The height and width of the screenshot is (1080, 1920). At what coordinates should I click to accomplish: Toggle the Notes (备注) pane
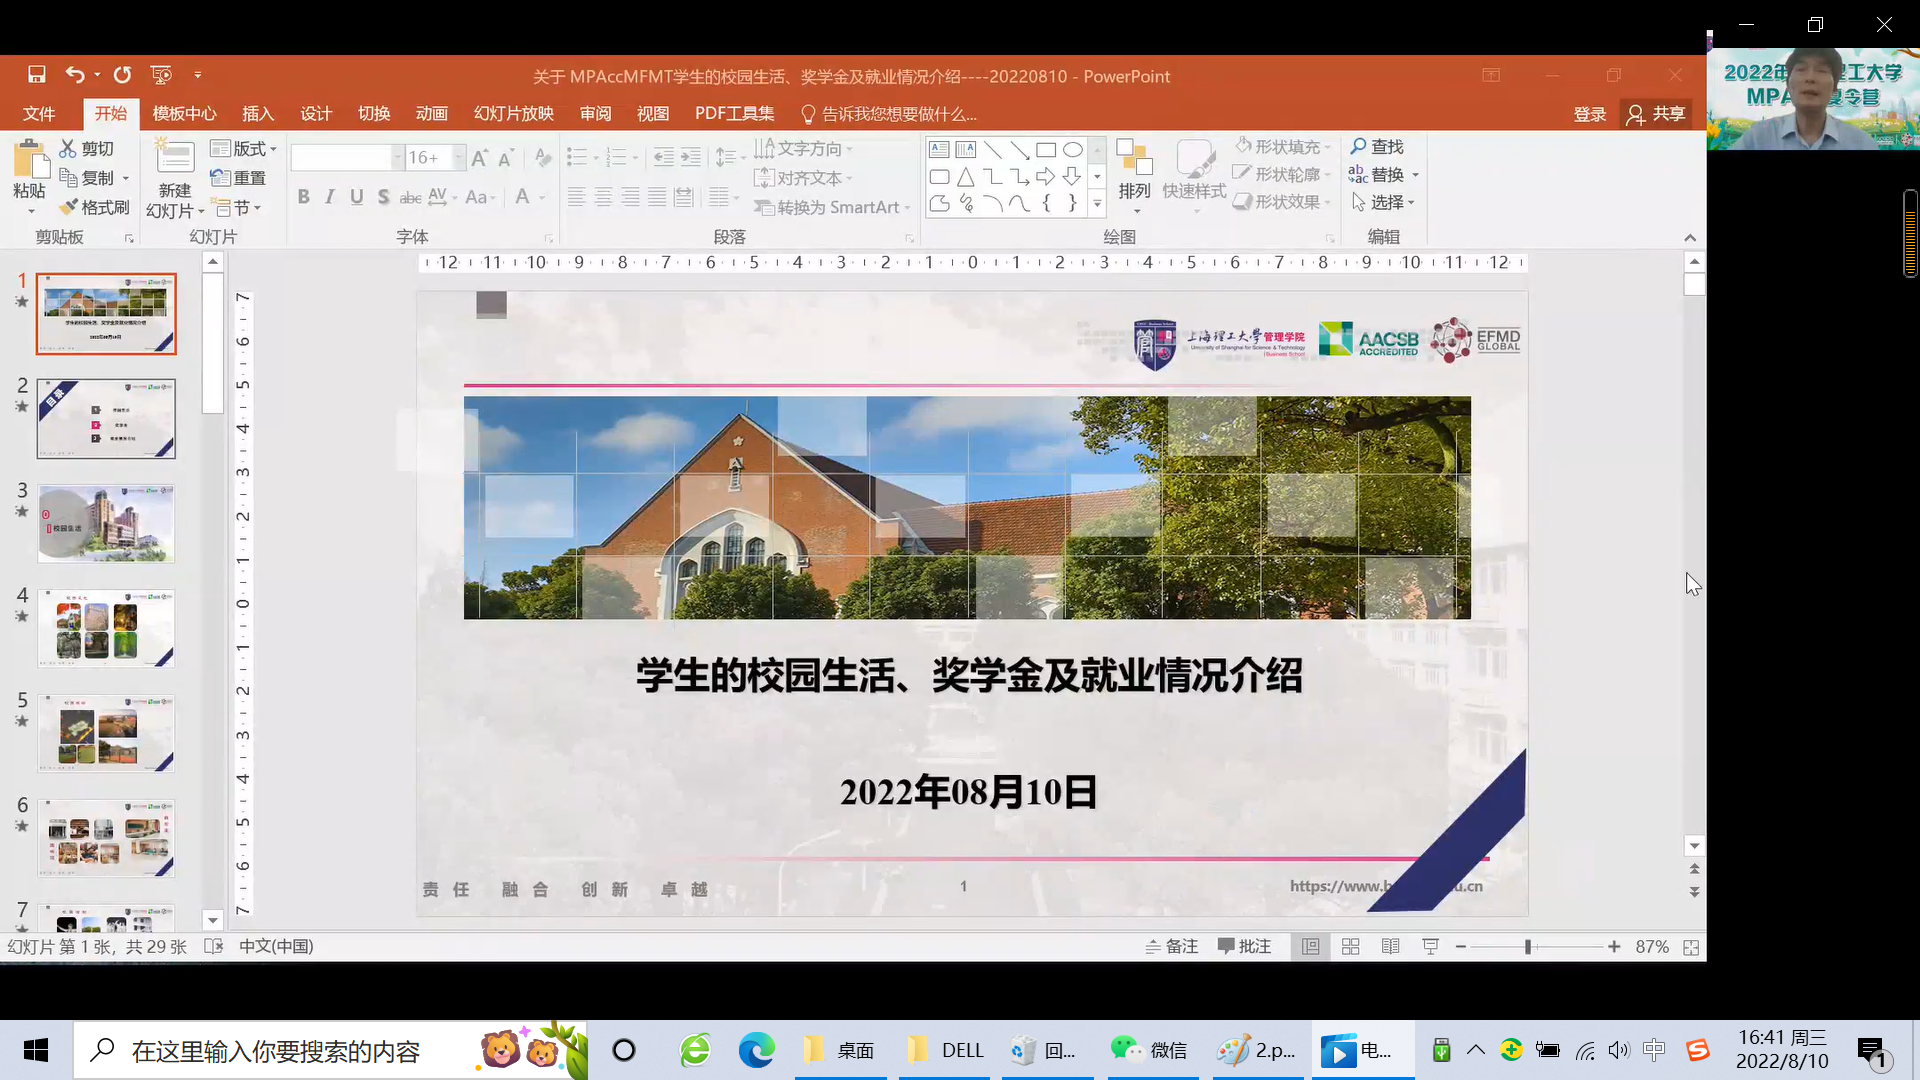[1171, 947]
